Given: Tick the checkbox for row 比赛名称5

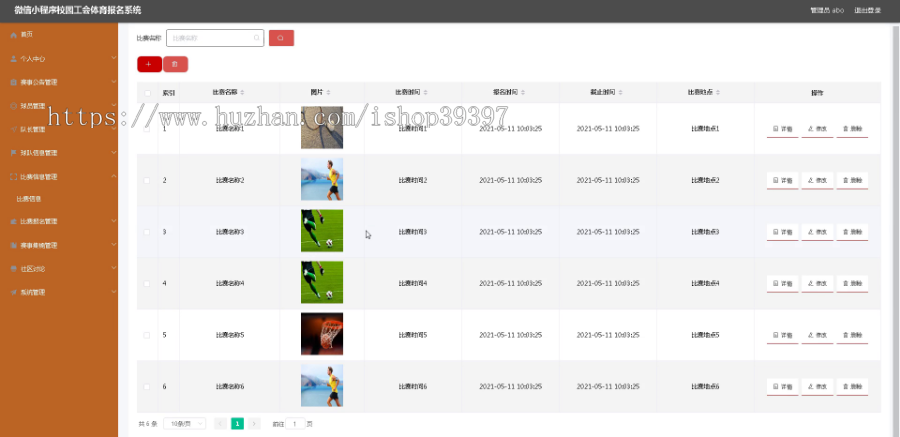Looking at the screenshot, I should pyautogui.click(x=147, y=335).
